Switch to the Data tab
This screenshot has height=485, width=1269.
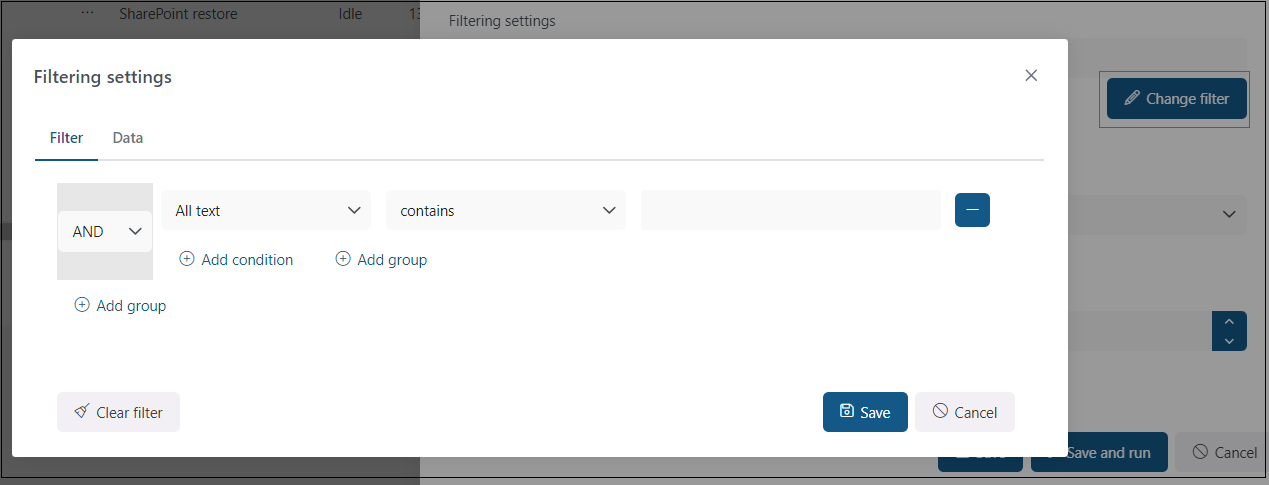[x=128, y=138]
